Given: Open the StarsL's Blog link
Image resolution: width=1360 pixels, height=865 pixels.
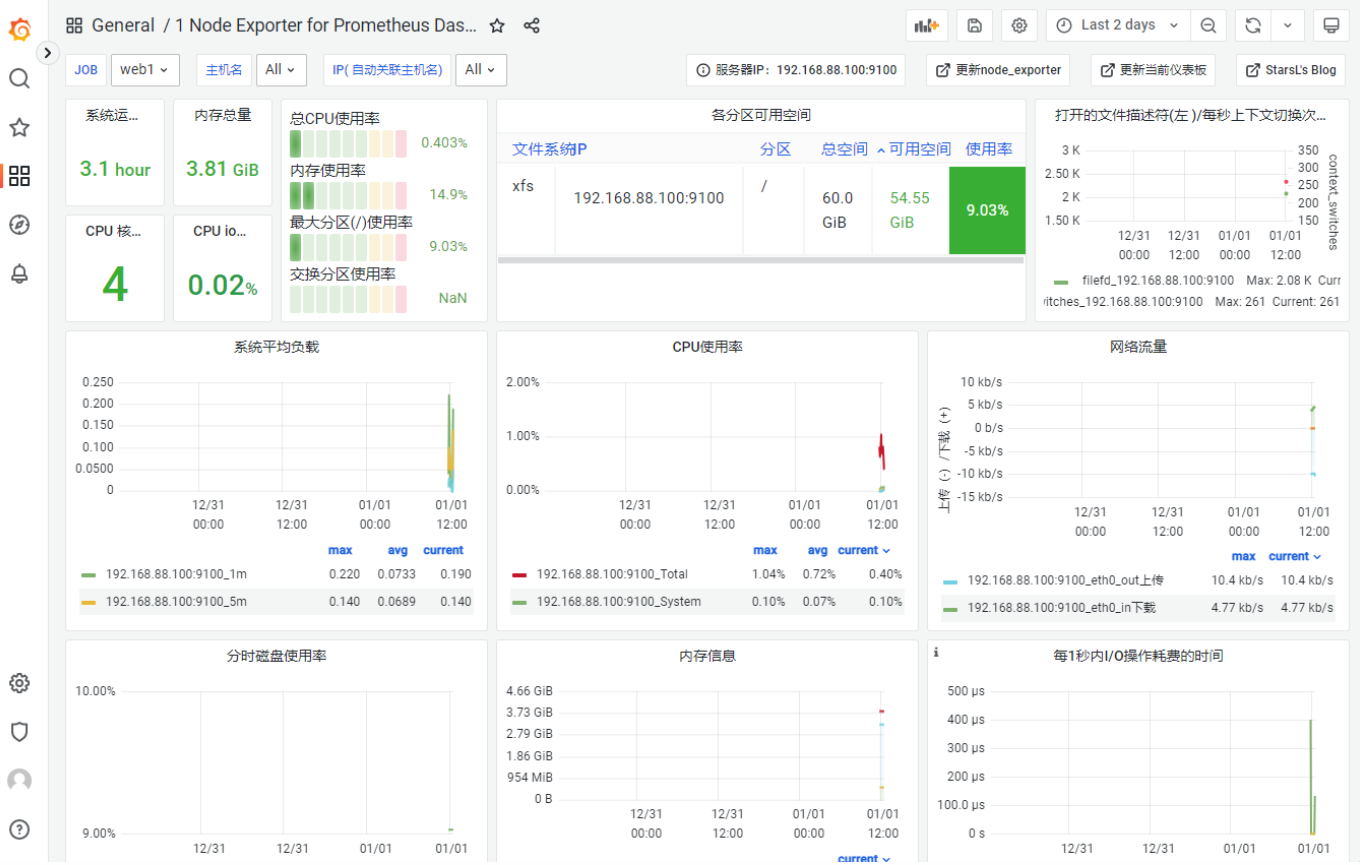Looking at the screenshot, I should coord(1291,70).
